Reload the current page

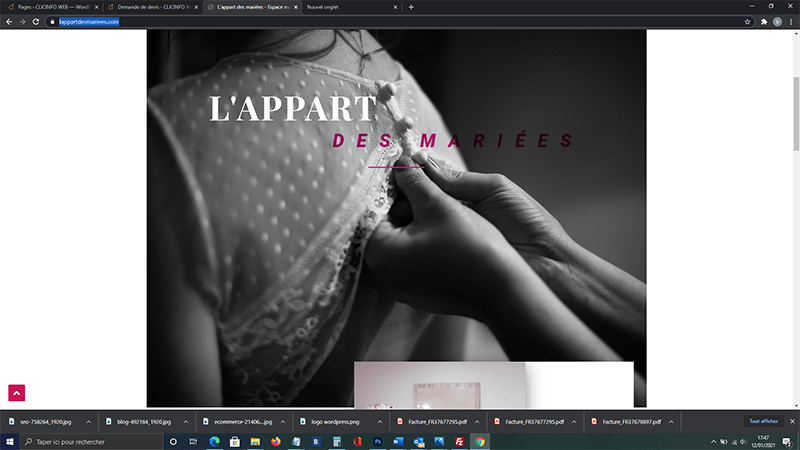pyautogui.click(x=36, y=21)
